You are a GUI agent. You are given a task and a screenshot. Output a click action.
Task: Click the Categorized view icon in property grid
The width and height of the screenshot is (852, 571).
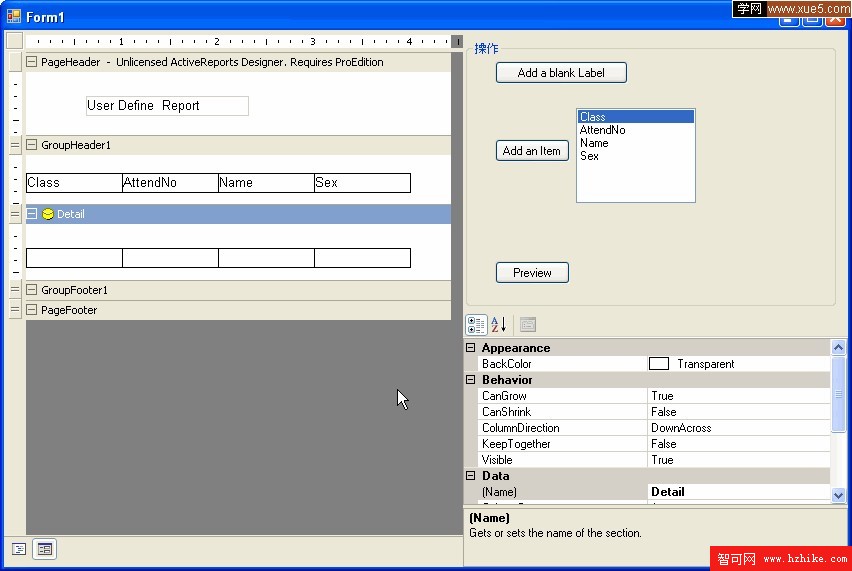(x=476, y=325)
